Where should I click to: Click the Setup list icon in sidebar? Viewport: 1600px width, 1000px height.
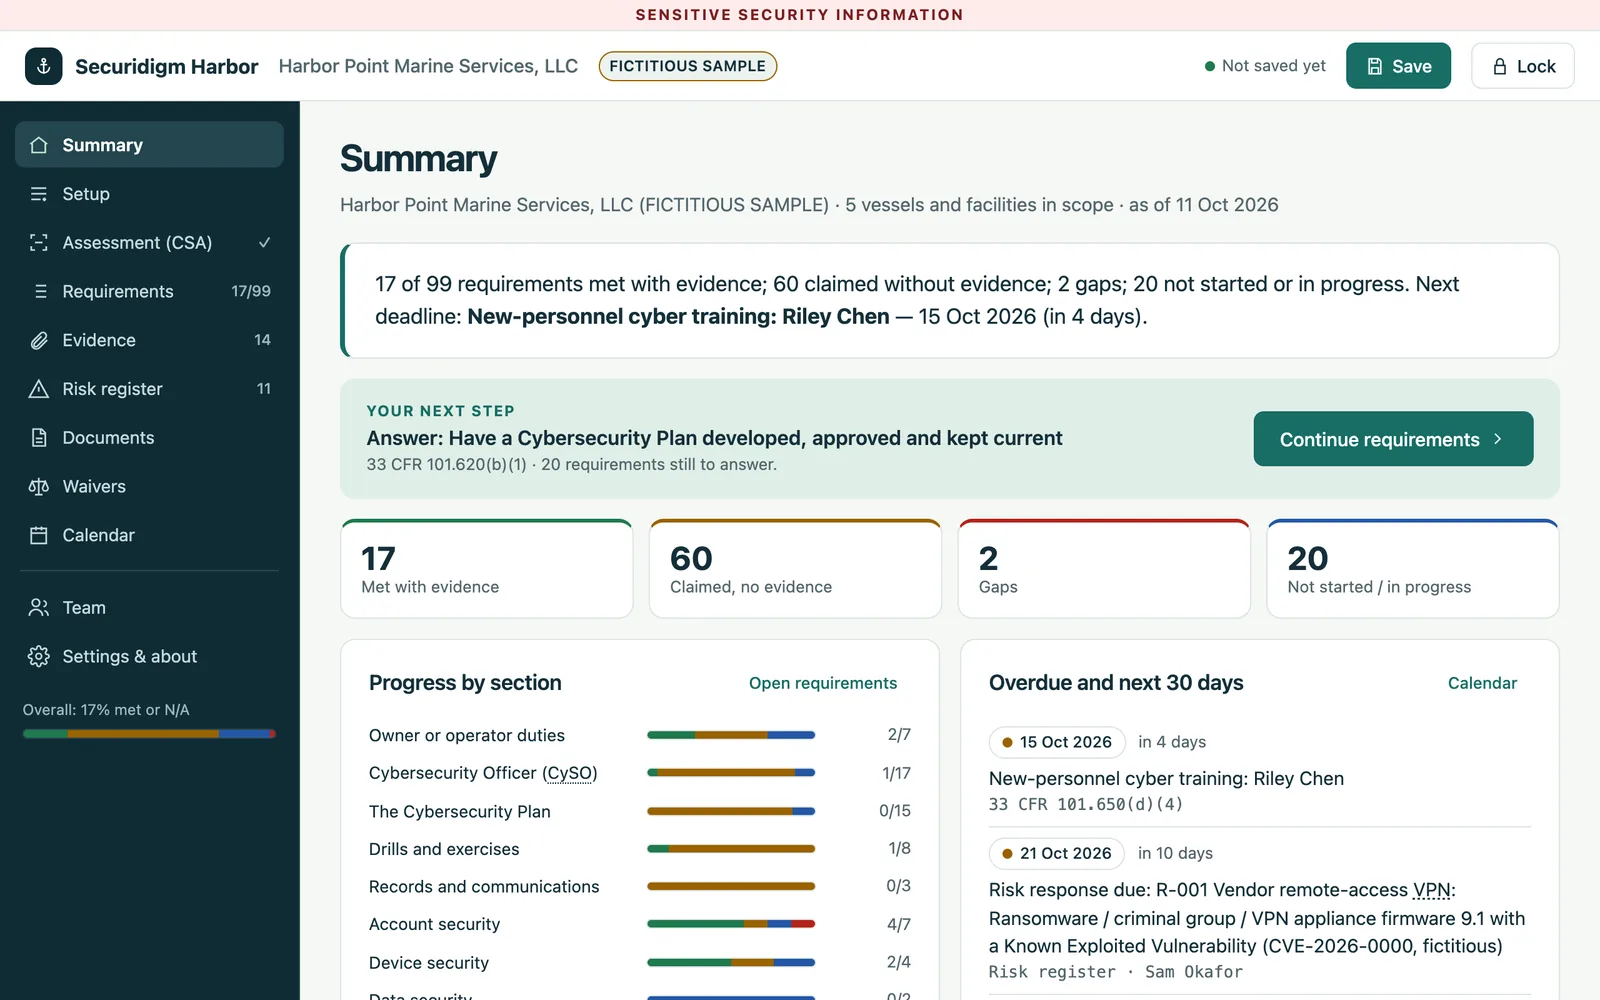[x=39, y=194]
